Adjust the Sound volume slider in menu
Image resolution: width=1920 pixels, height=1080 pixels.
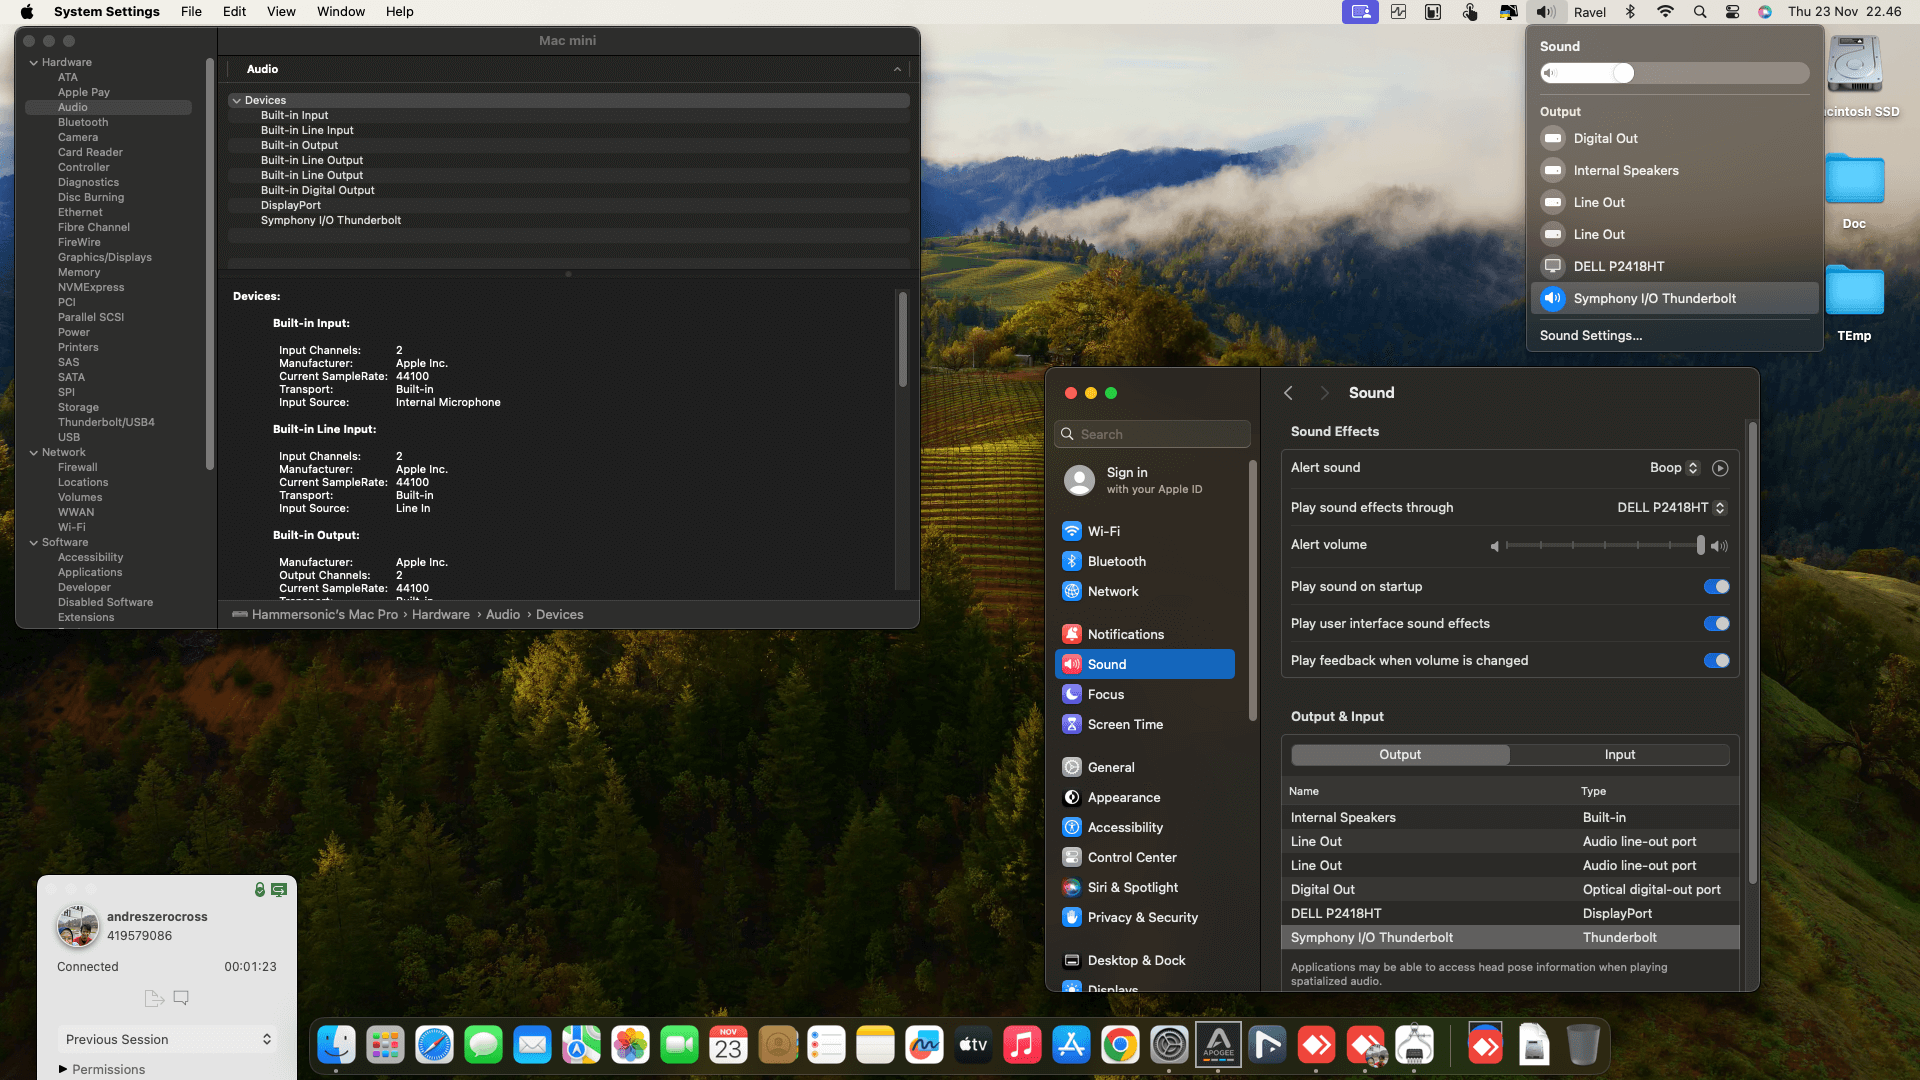[x=1675, y=73]
